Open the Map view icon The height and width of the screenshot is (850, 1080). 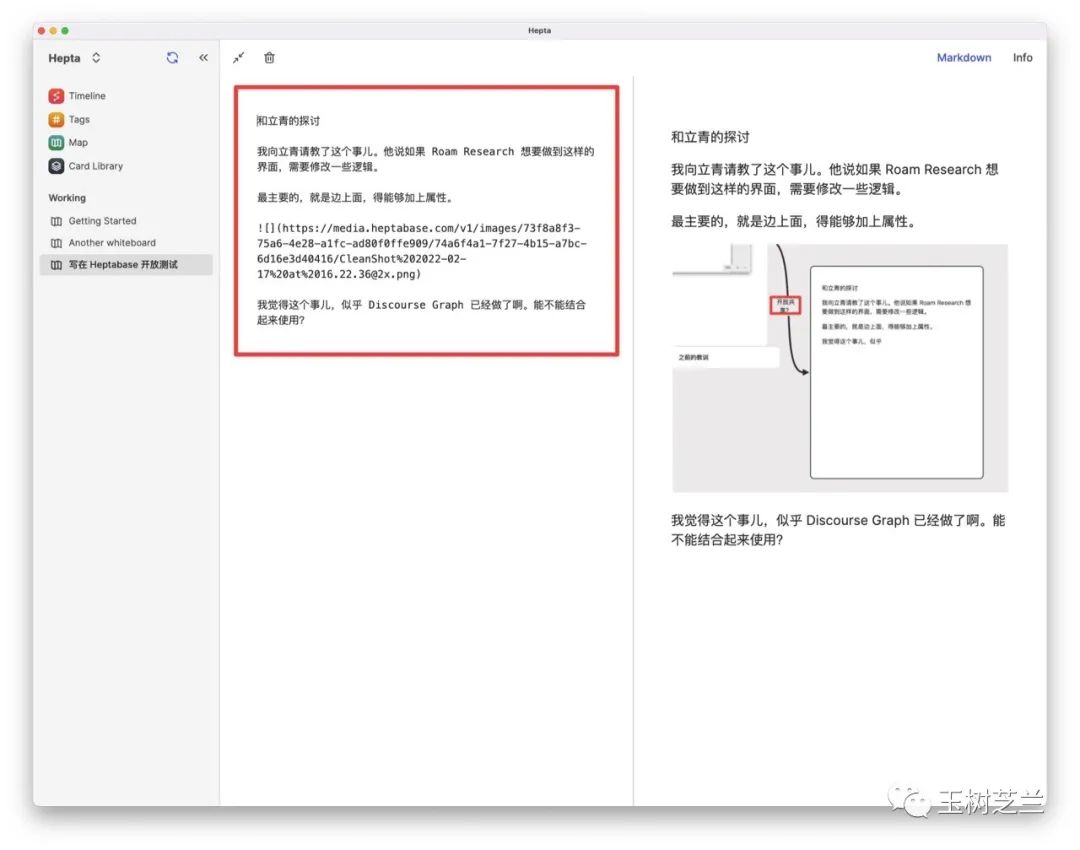click(x=56, y=143)
